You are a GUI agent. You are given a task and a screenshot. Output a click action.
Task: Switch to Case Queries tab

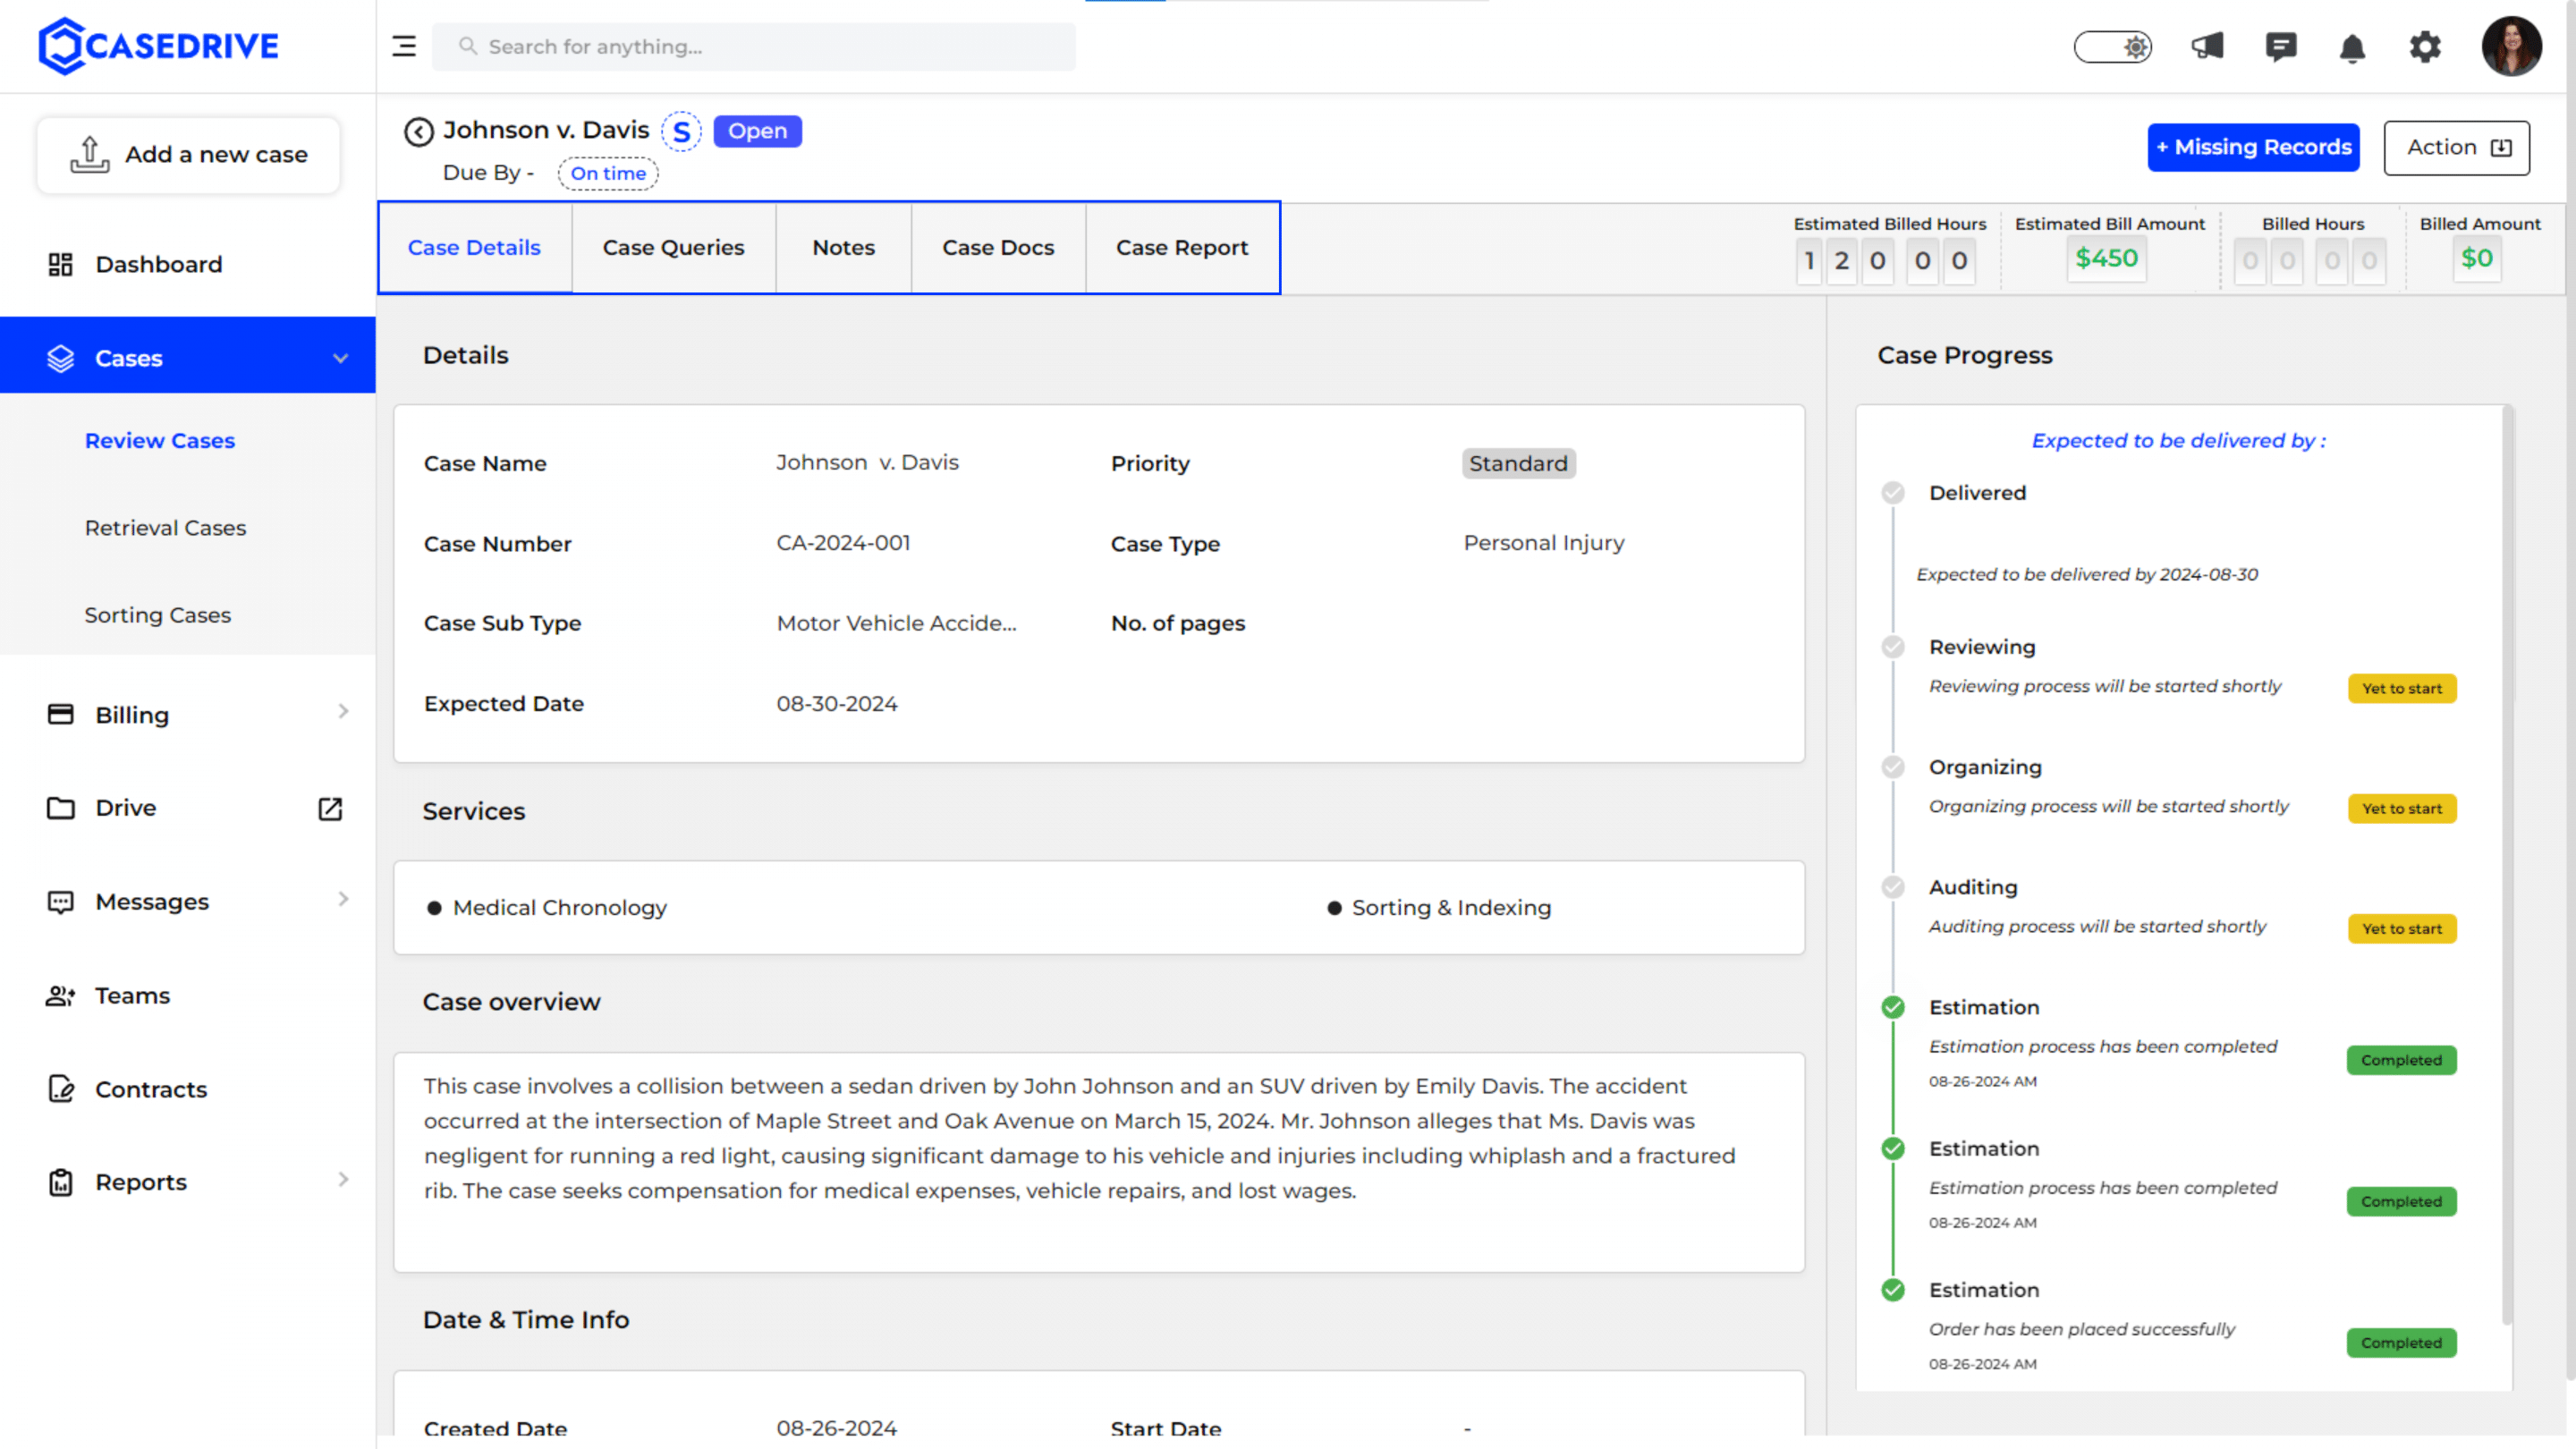coord(673,248)
